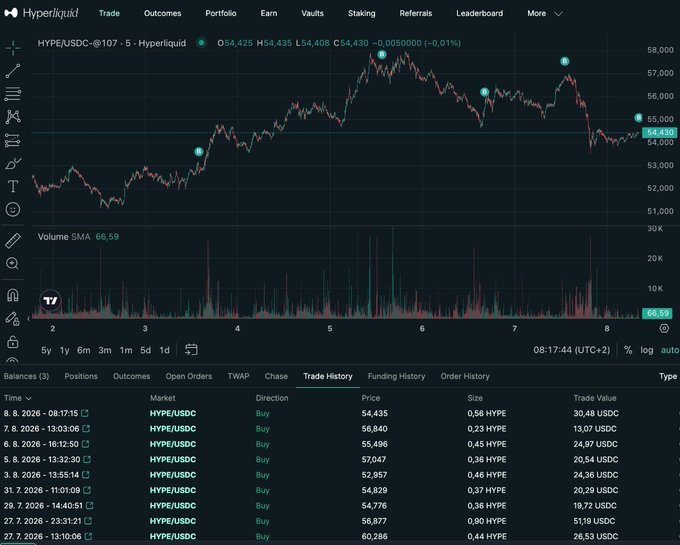The image size is (680, 545).
Task: Click HYPE/USDC market in 8. 8. 2026 row
Action: tap(173, 413)
